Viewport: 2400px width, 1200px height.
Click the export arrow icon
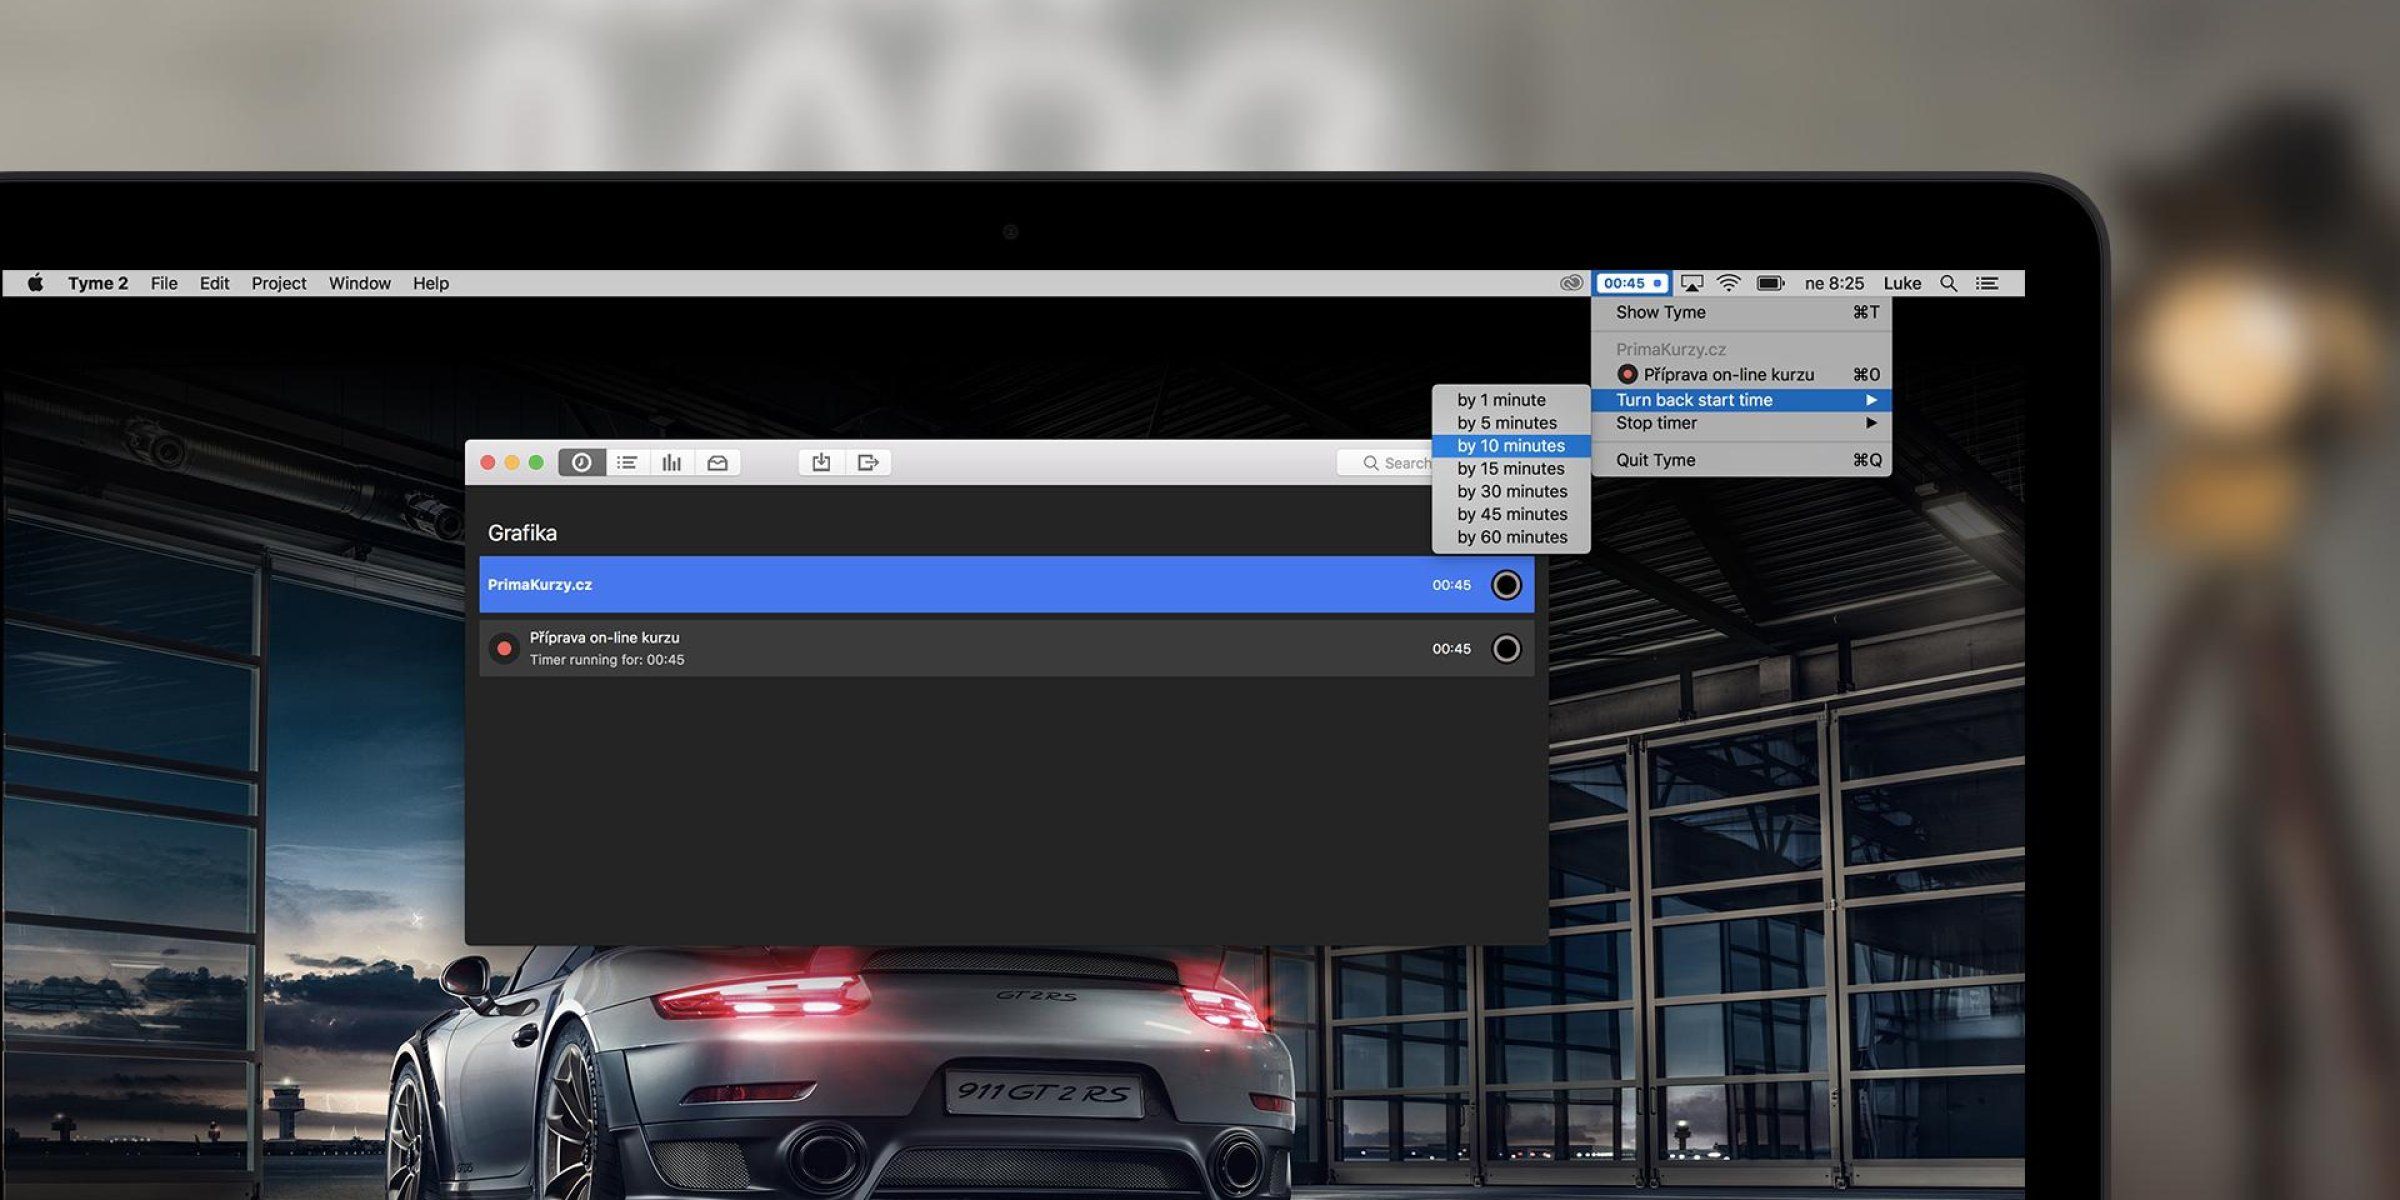click(867, 462)
